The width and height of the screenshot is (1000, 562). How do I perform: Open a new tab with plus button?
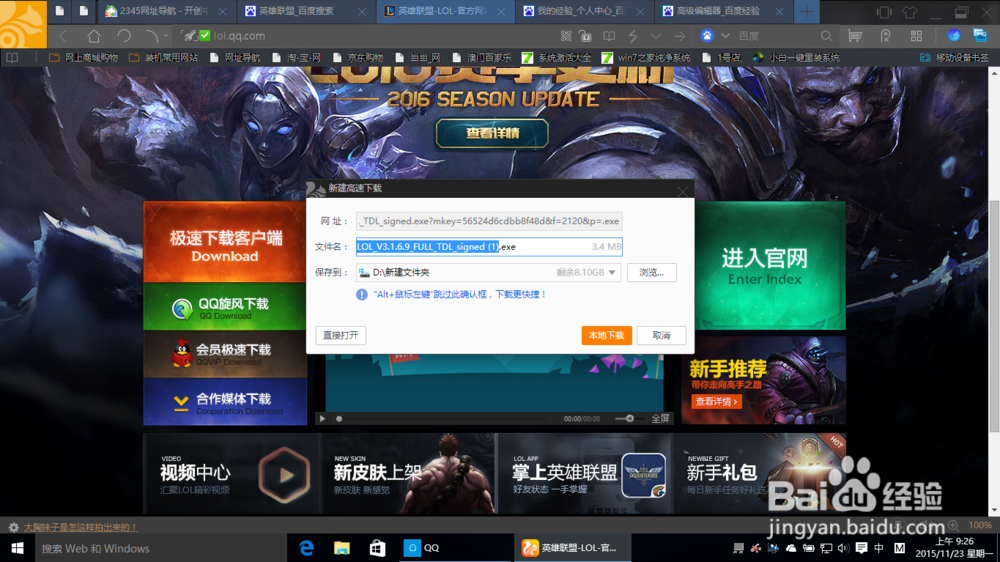click(x=807, y=11)
